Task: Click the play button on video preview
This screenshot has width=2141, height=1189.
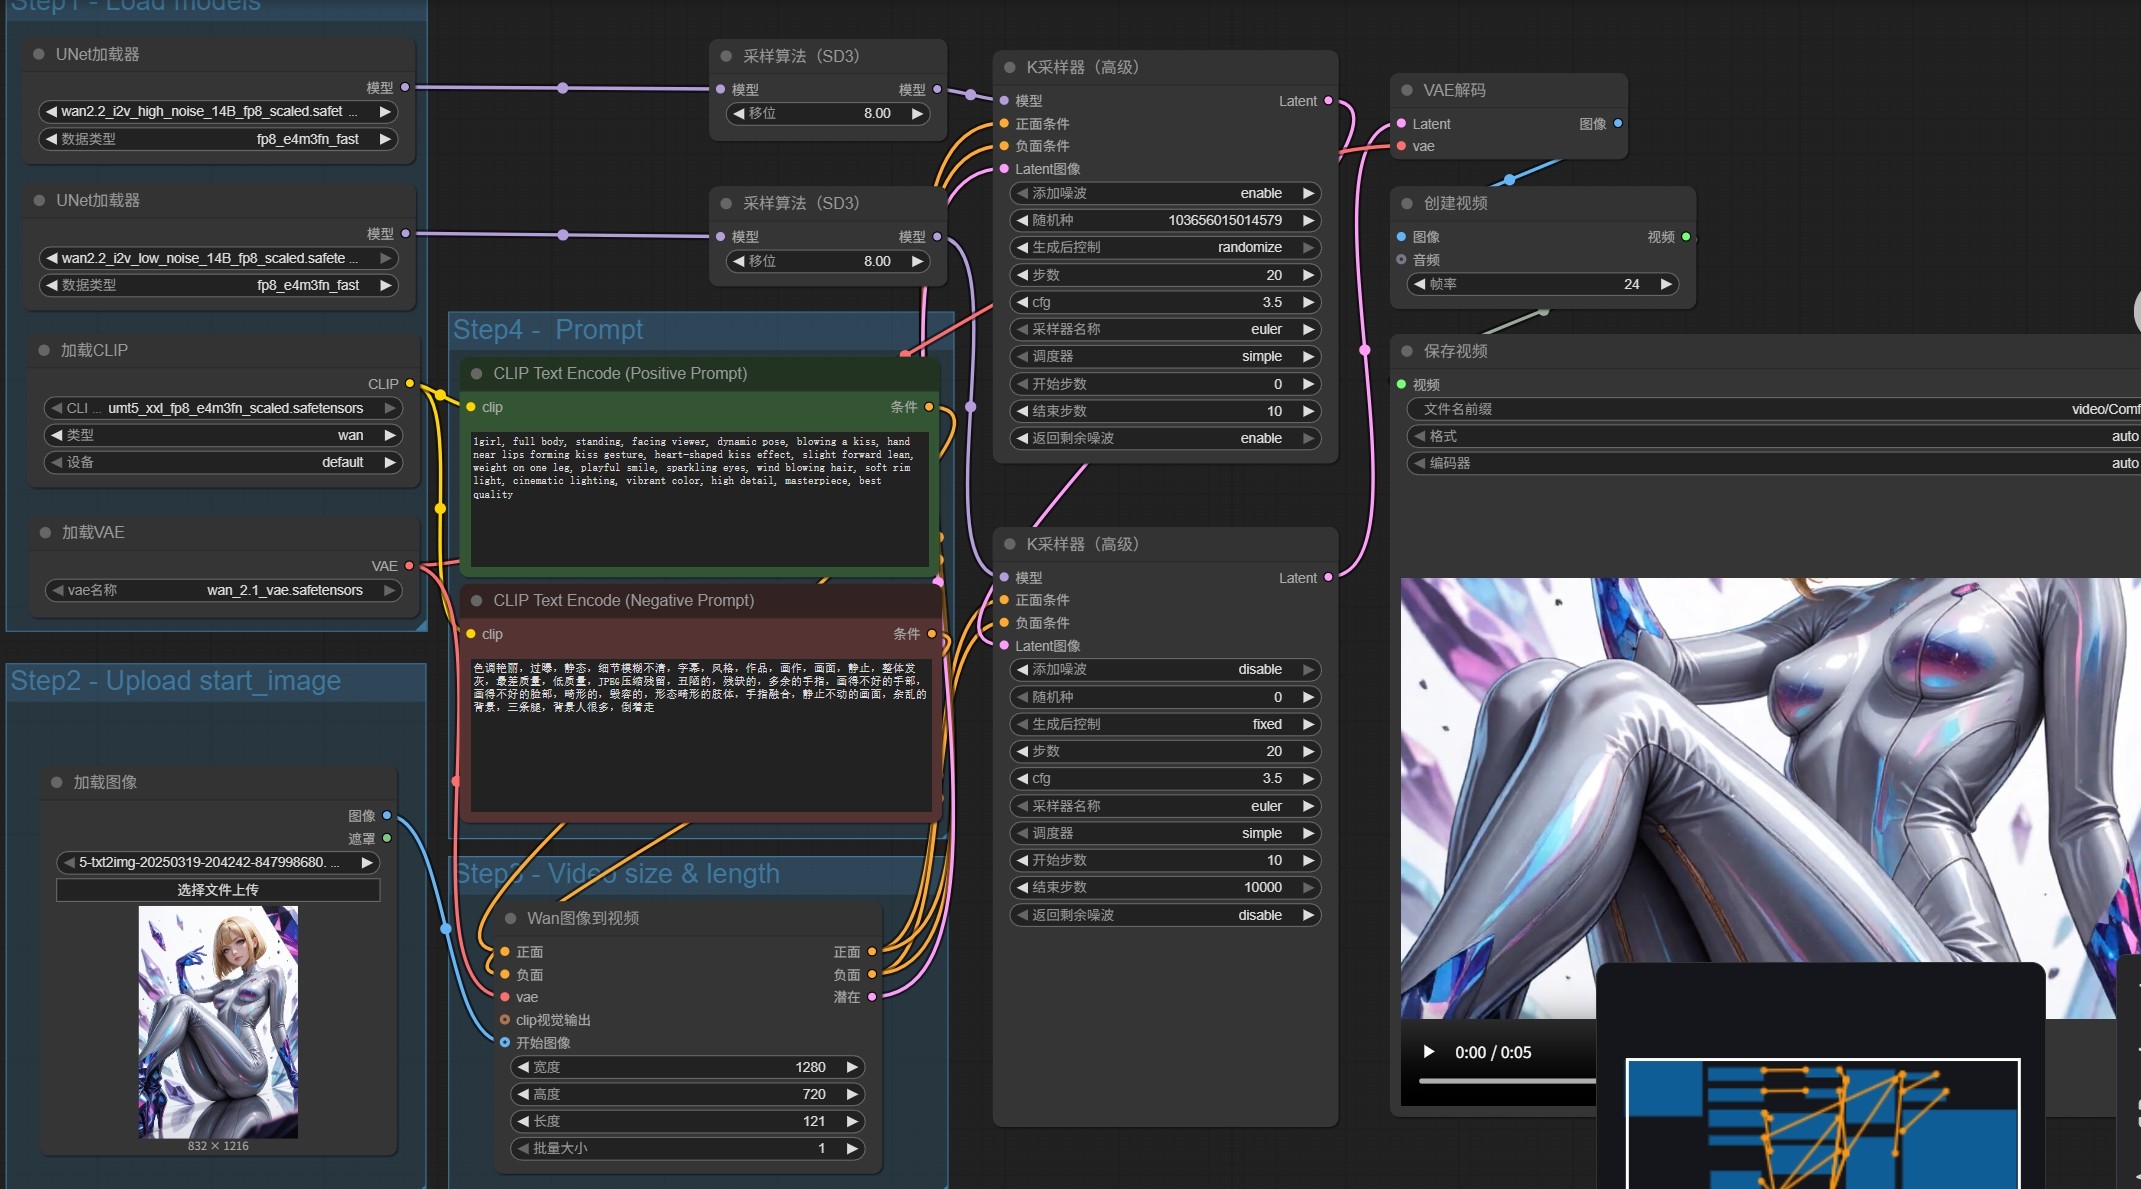Action: tap(1428, 1052)
